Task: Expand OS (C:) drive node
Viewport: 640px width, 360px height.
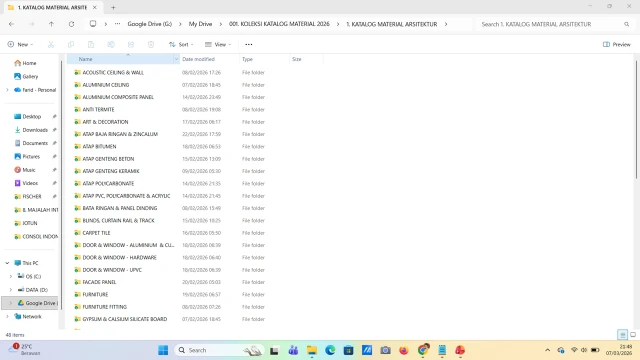Action: tap(11, 276)
